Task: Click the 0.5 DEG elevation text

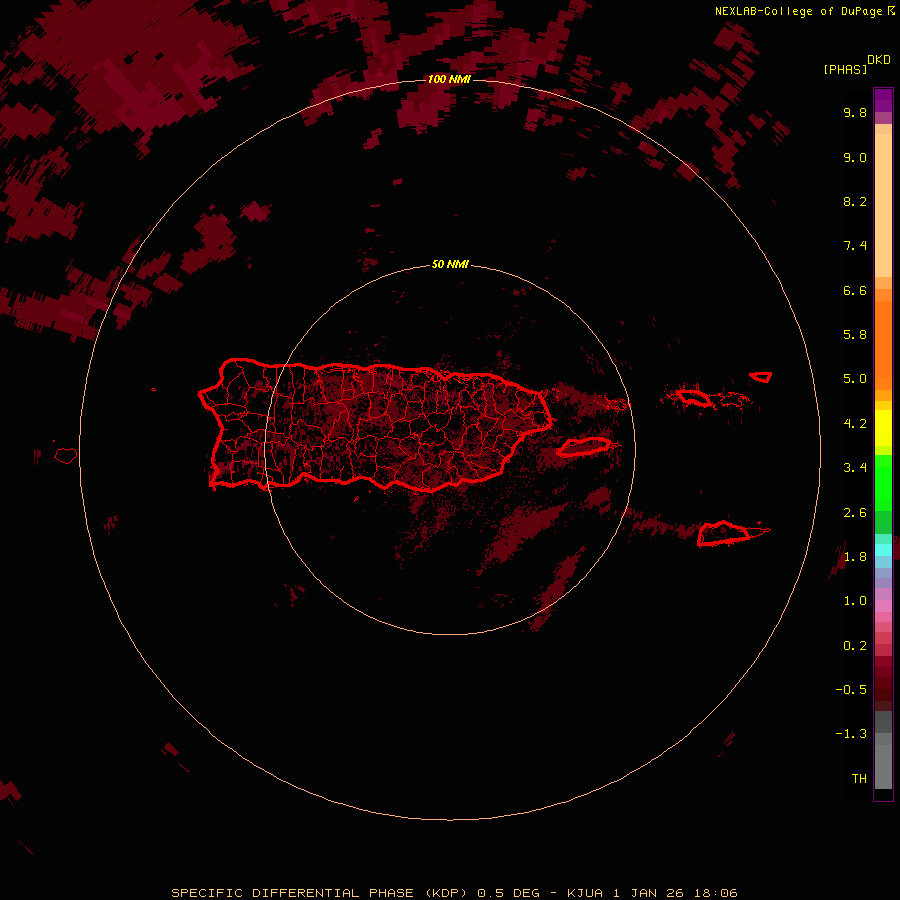Action: (509, 893)
